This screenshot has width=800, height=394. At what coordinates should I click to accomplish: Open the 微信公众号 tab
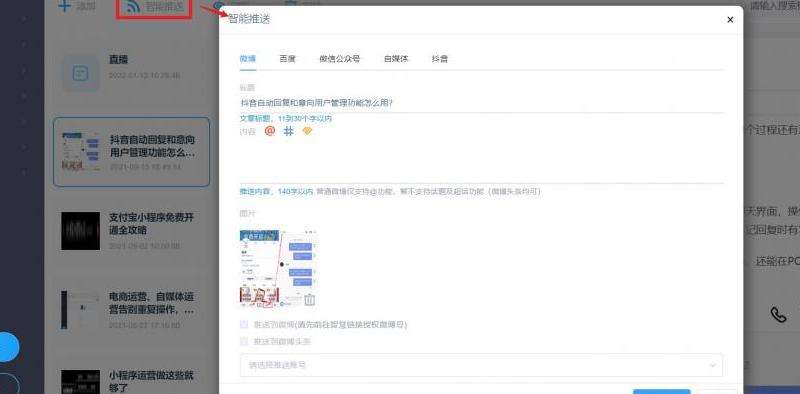339,59
